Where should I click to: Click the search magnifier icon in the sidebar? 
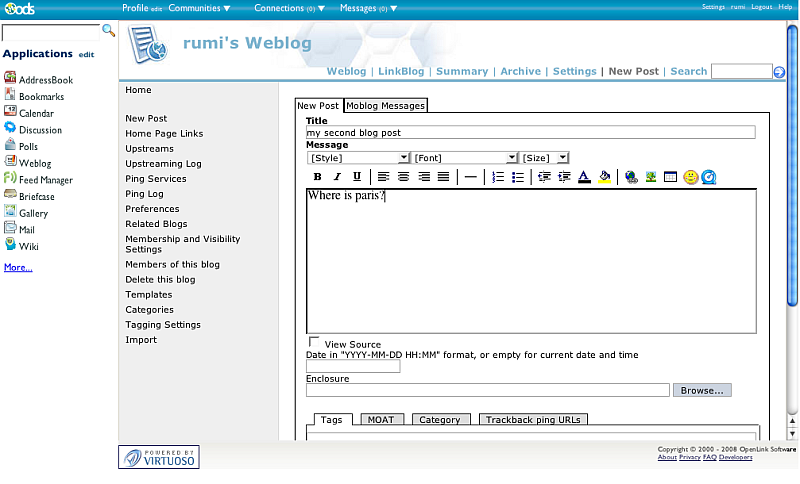[108, 31]
